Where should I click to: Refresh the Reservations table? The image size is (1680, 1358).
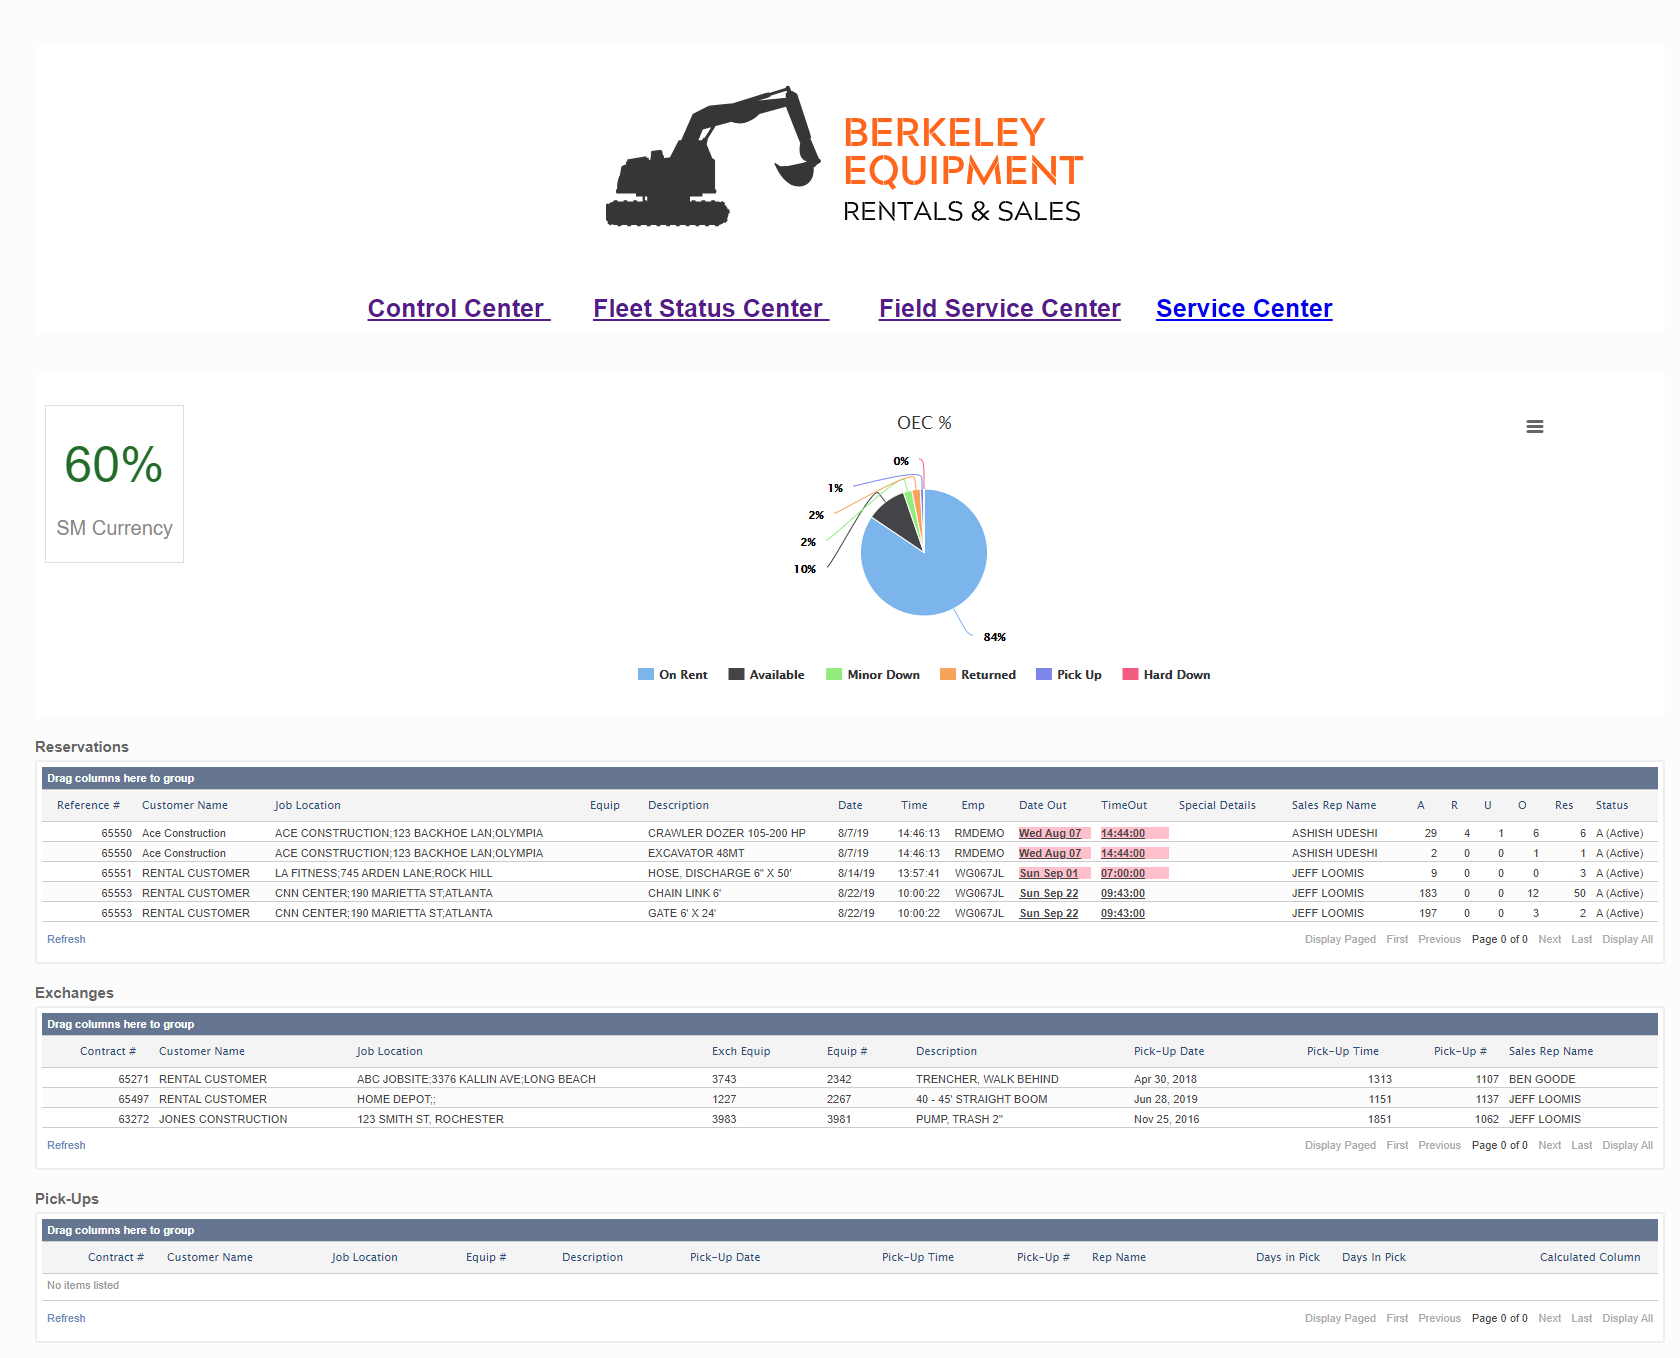pos(66,939)
